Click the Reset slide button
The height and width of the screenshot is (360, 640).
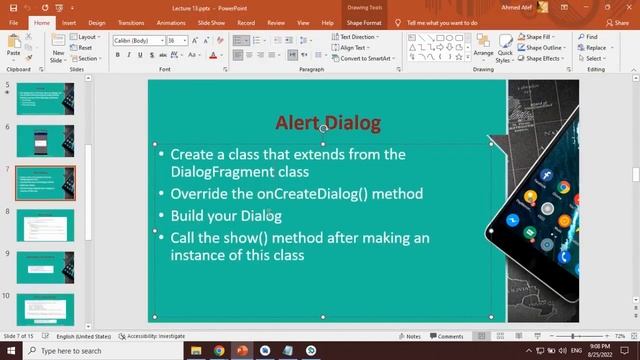81,48
